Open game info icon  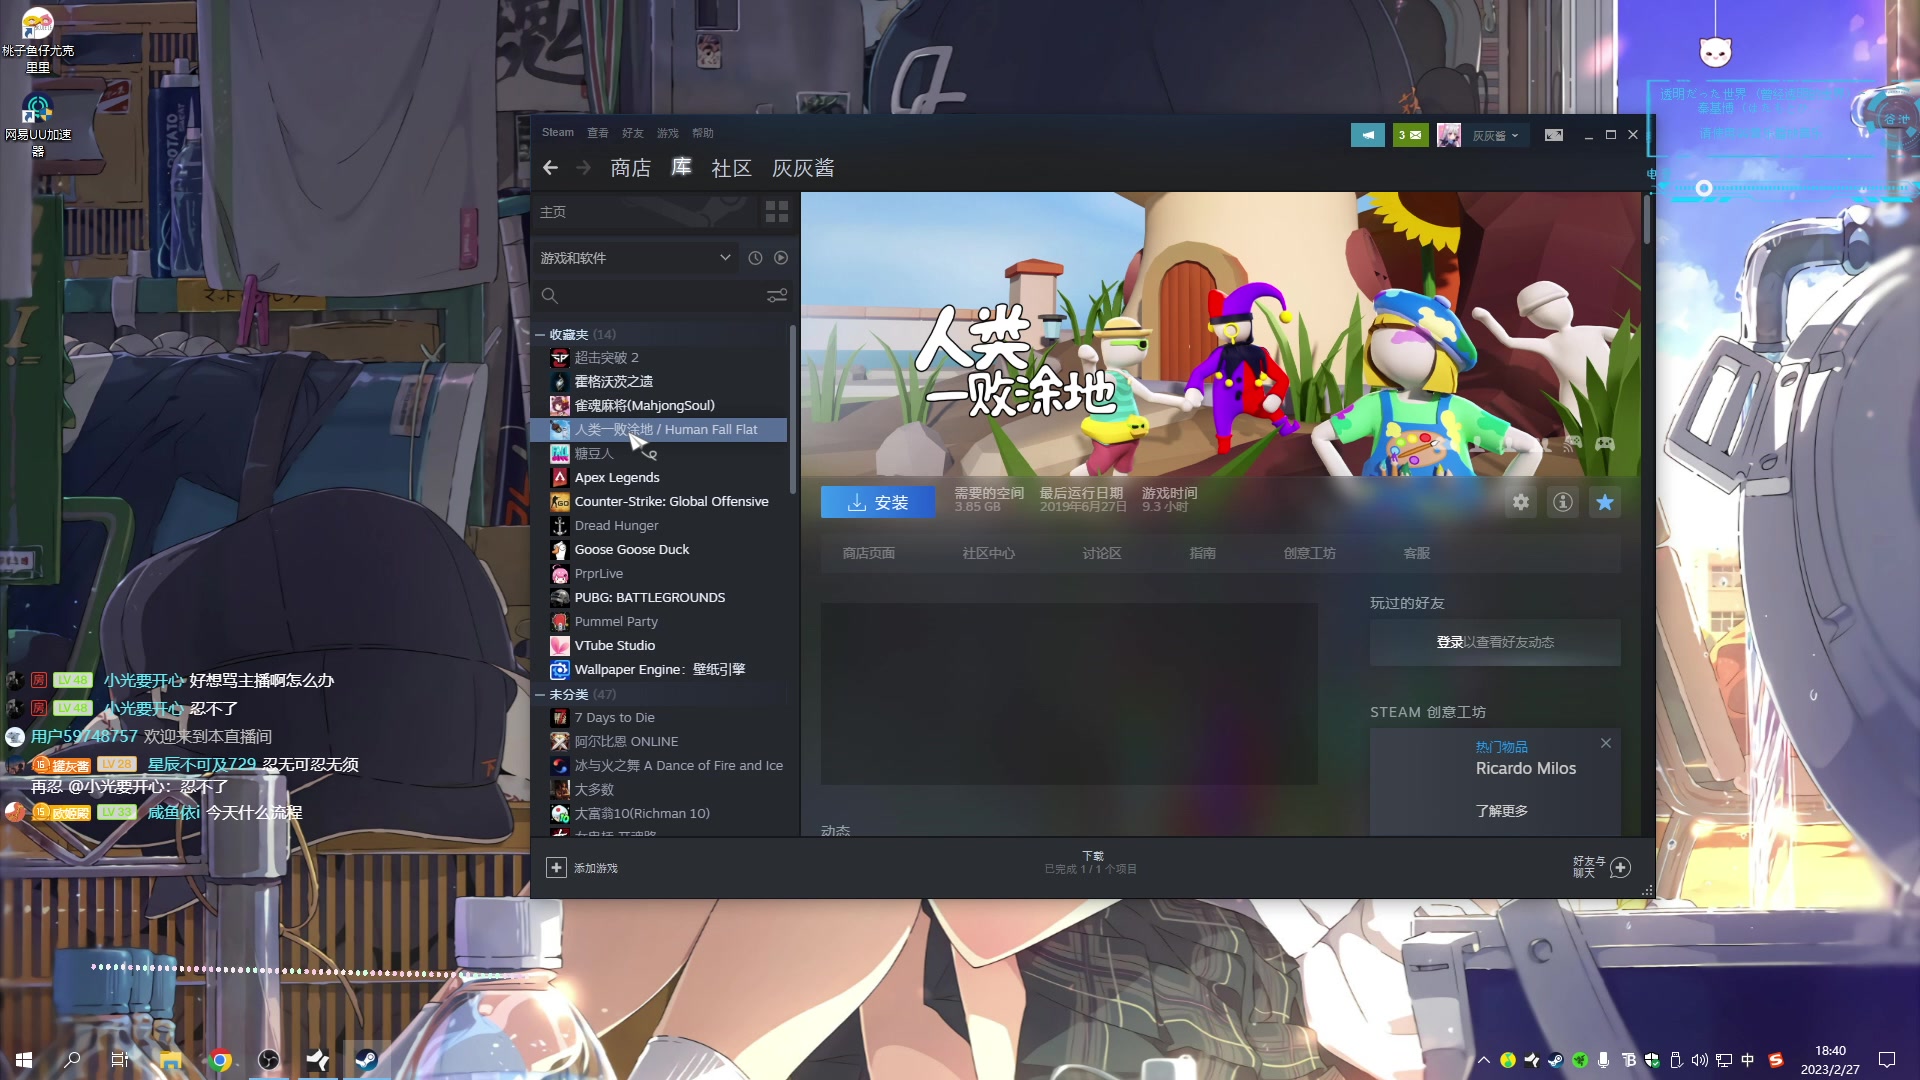coord(1563,502)
